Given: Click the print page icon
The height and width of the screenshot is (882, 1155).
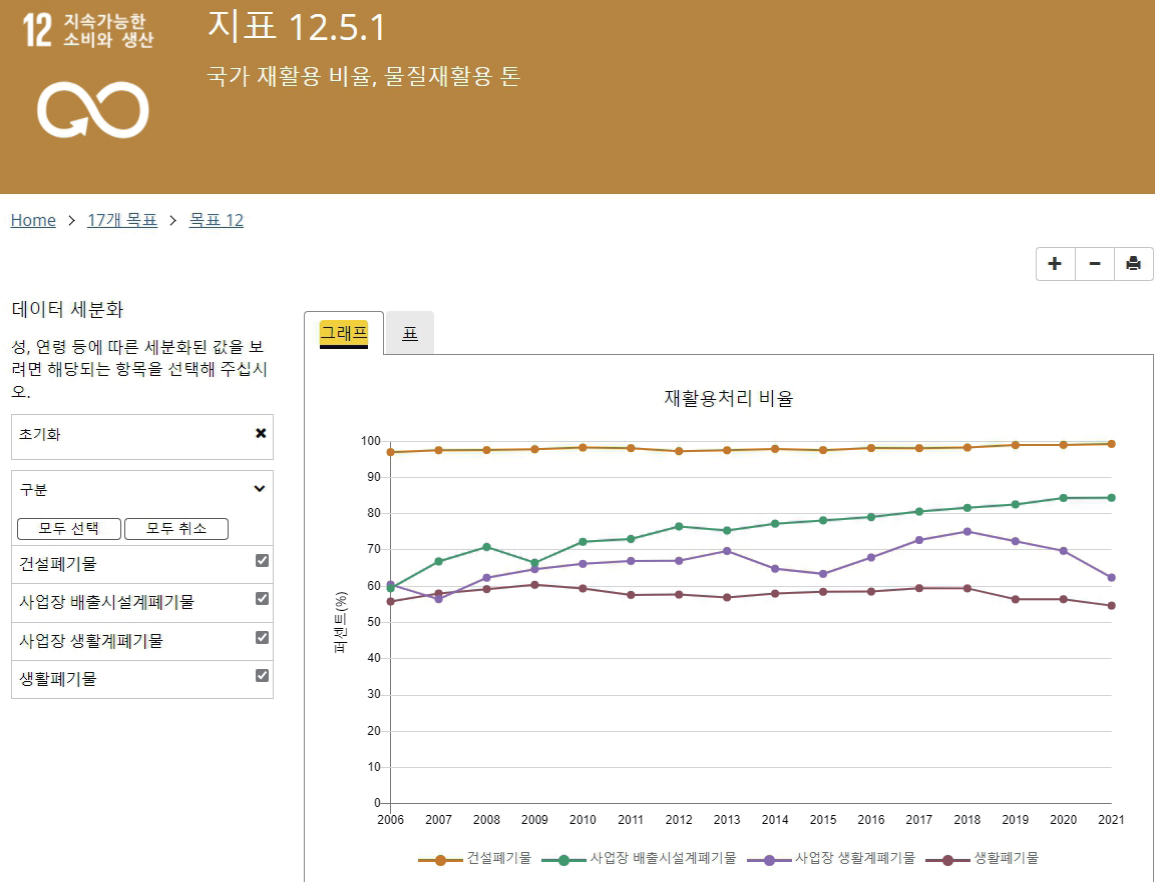Looking at the screenshot, I should (1133, 264).
